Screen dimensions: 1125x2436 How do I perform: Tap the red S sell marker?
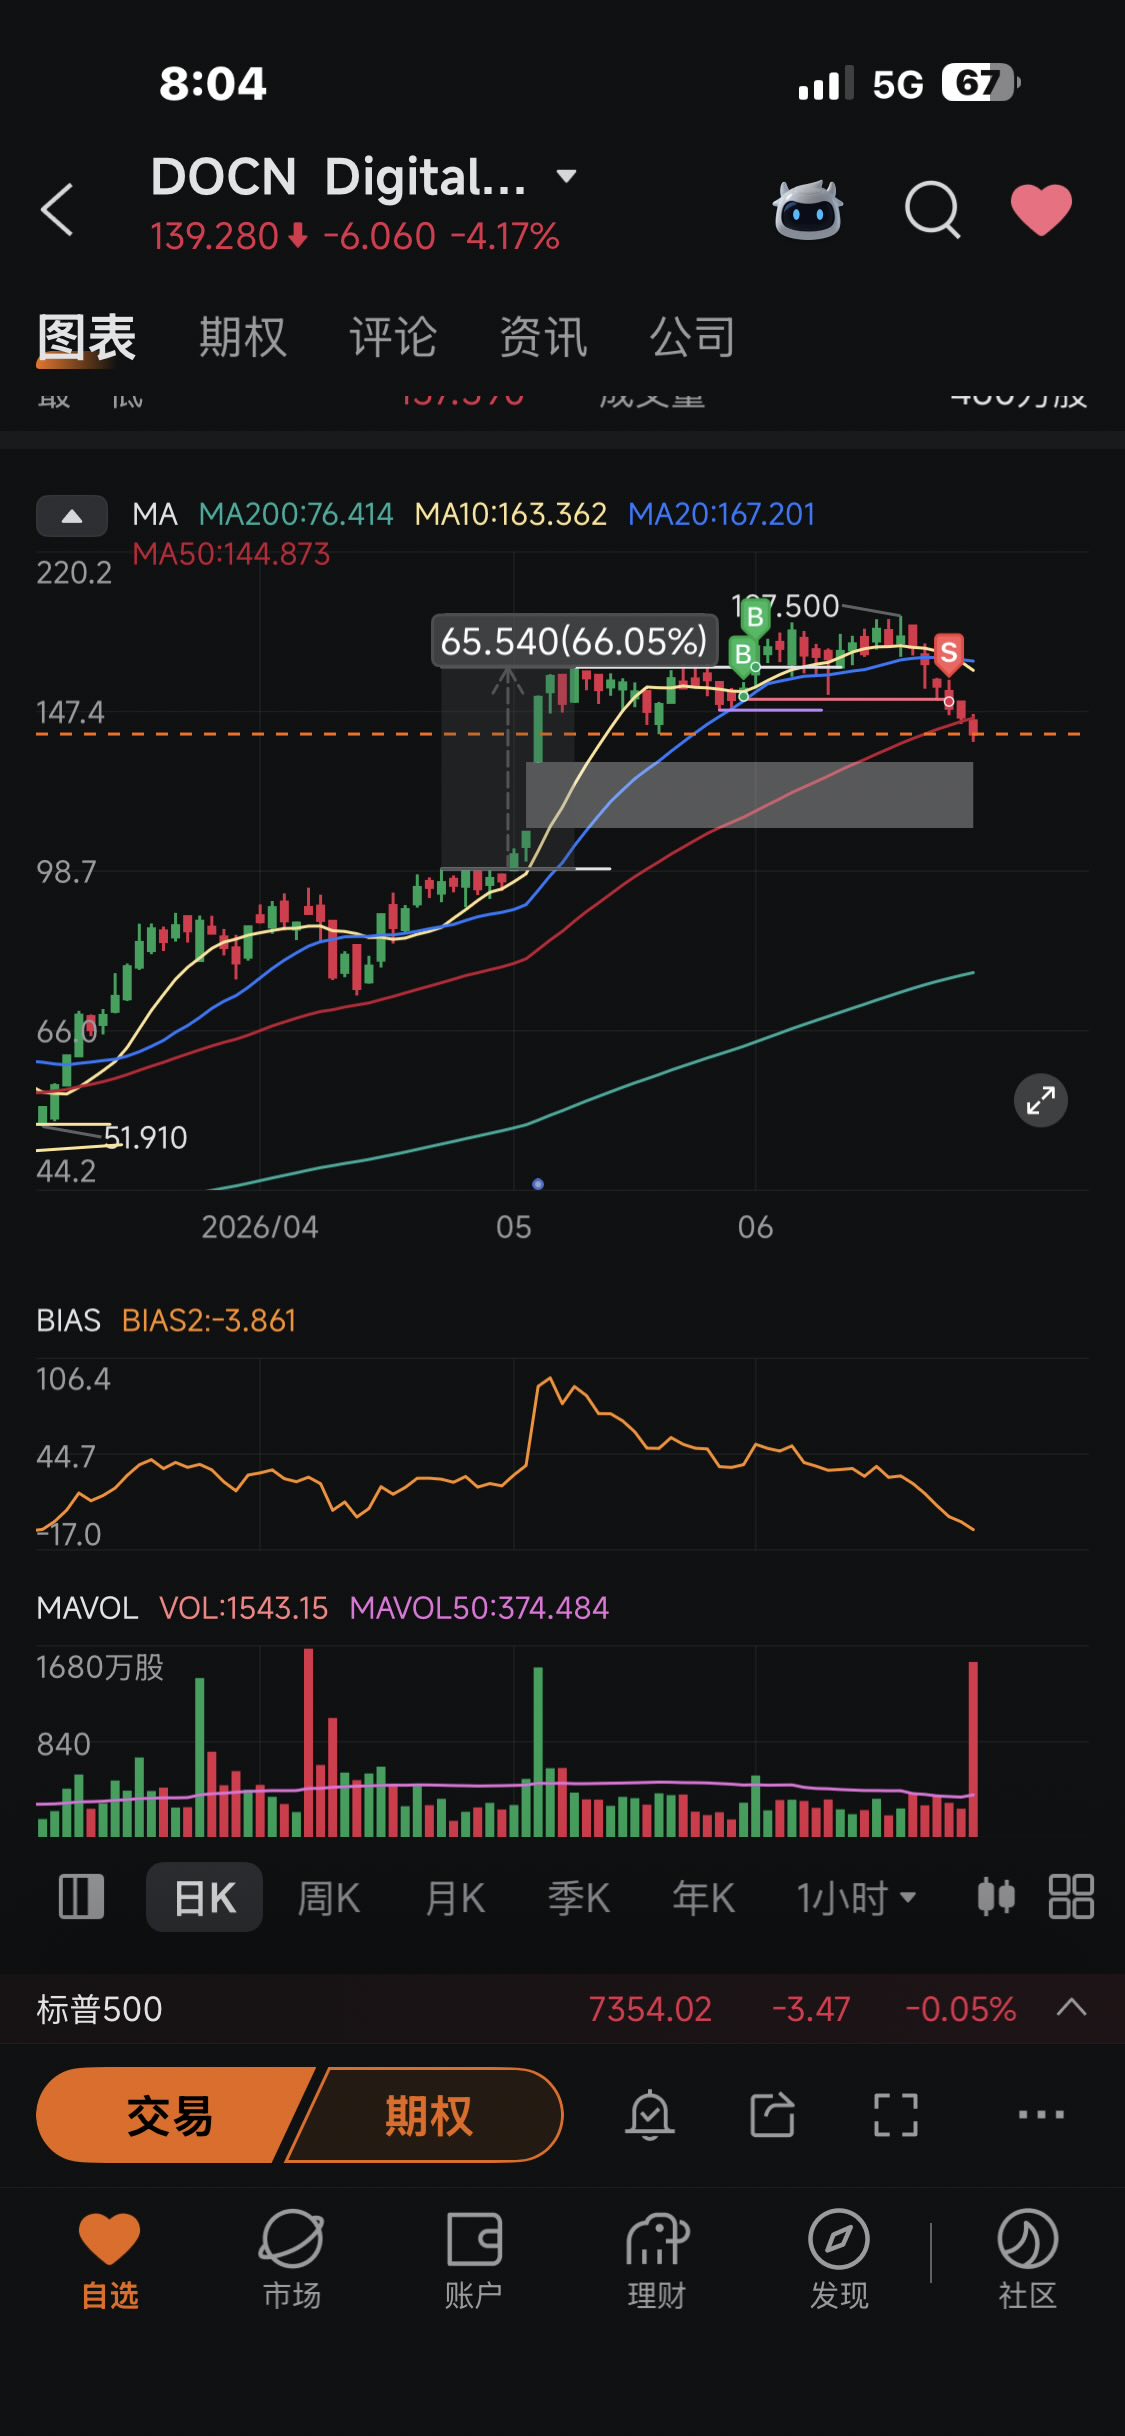(x=948, y=653)
